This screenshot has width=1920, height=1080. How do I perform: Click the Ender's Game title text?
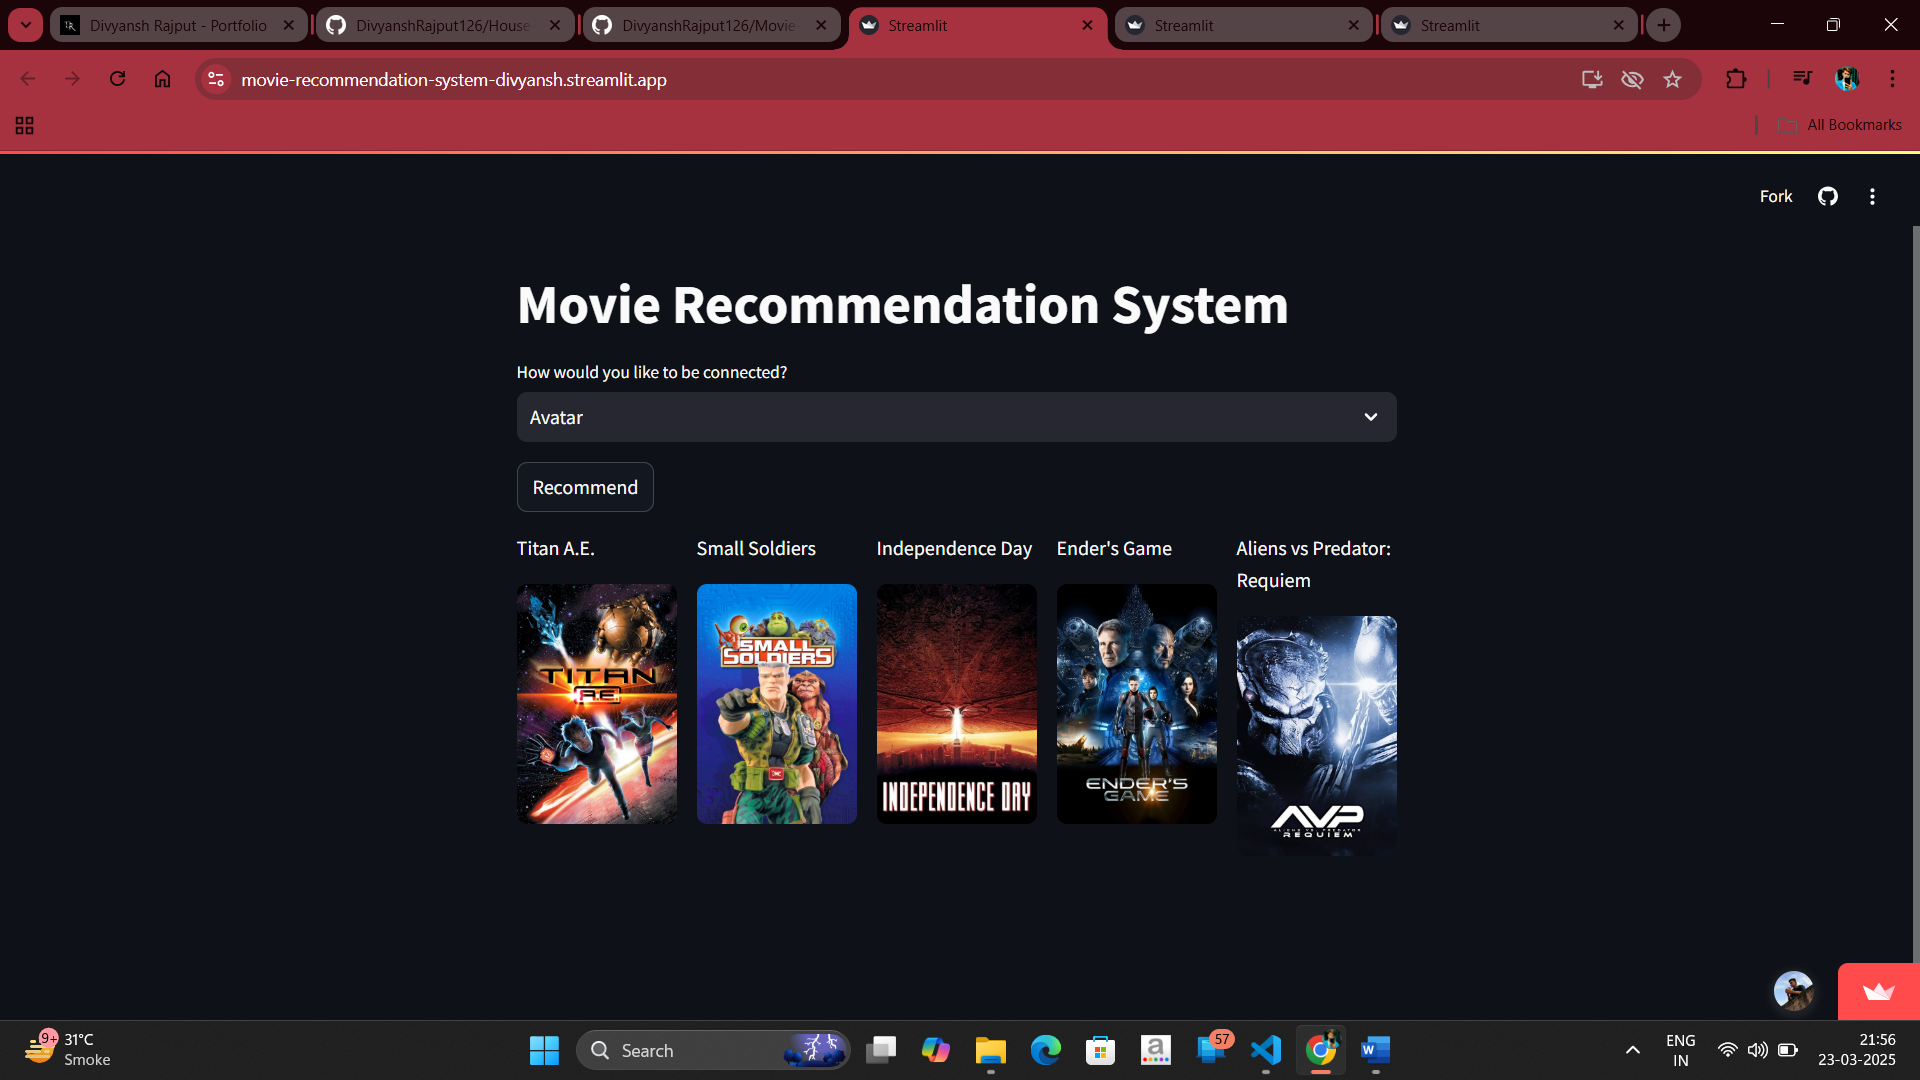coord(1114,548)
